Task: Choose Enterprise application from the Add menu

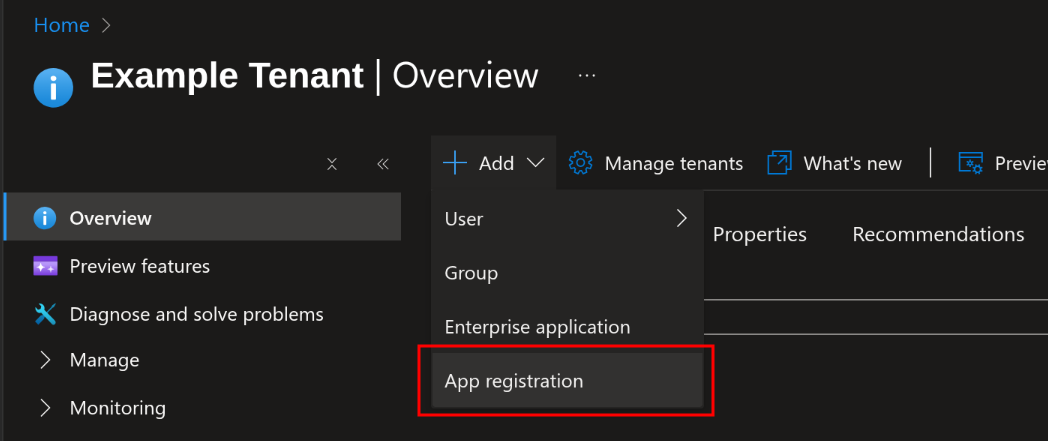Action: click(x=537, y=327)
